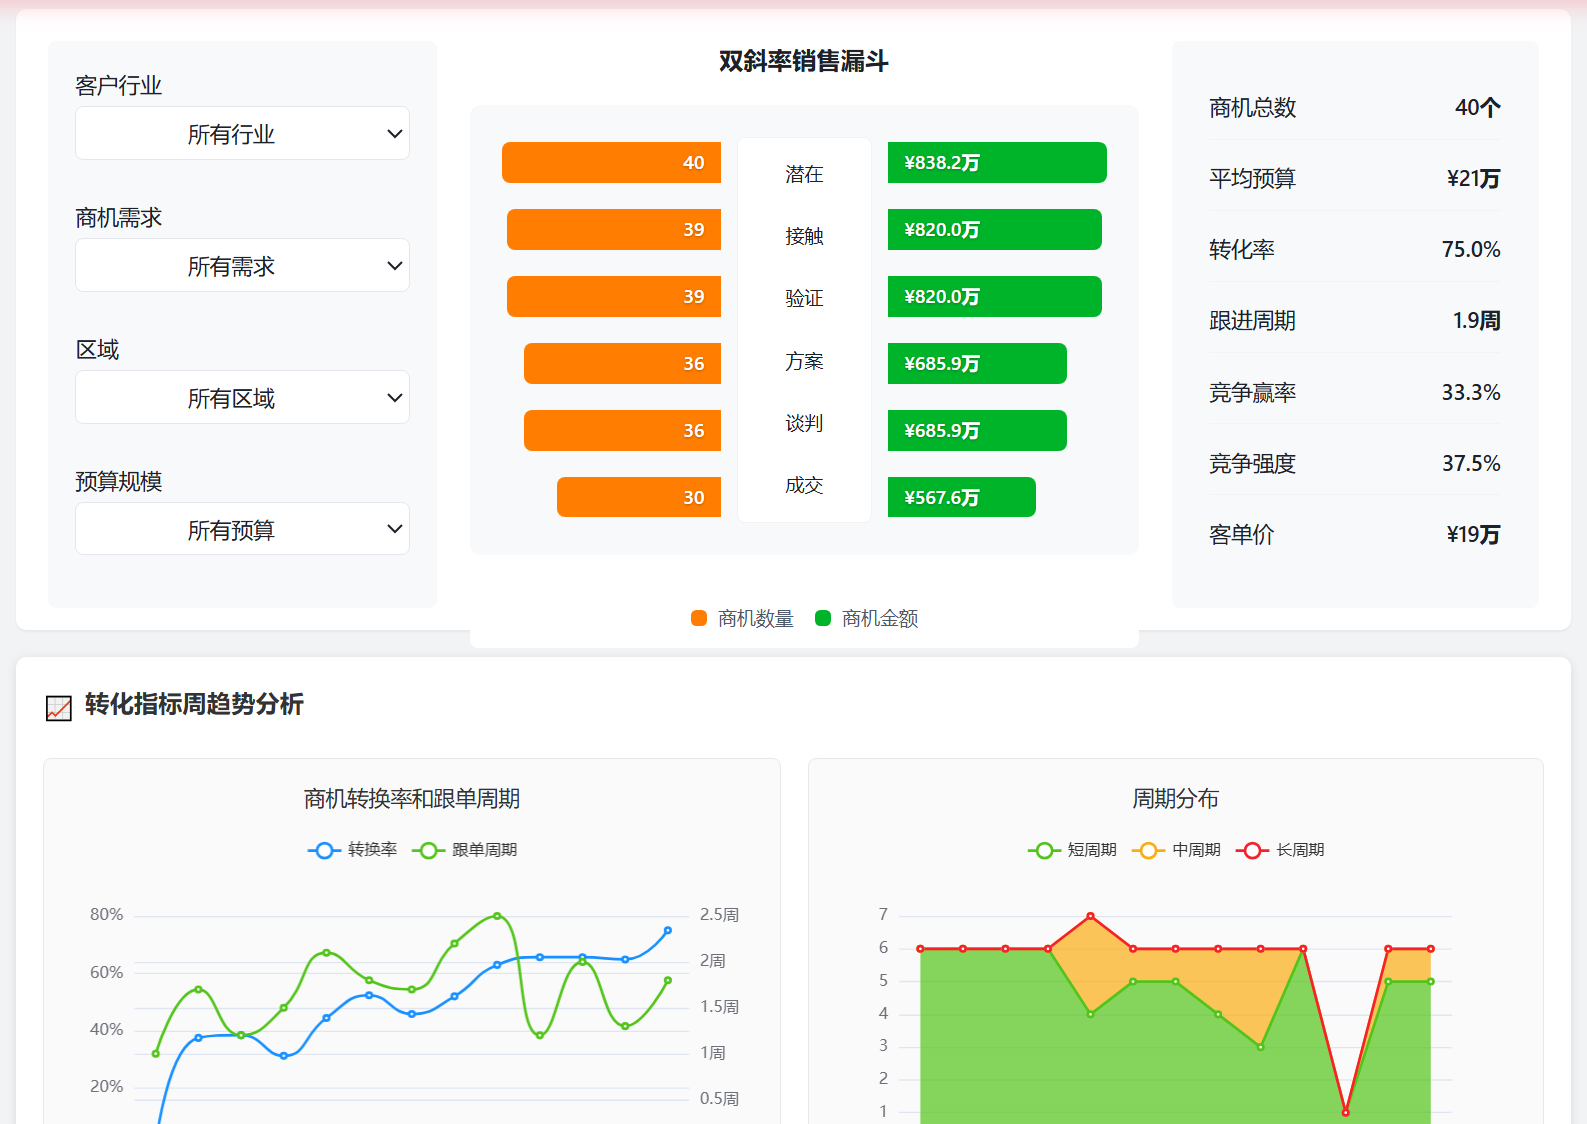This screenshot has height=1124, width=1587.
Task: Select the green ¥838.2万 bar
Action: pos(997,162)
